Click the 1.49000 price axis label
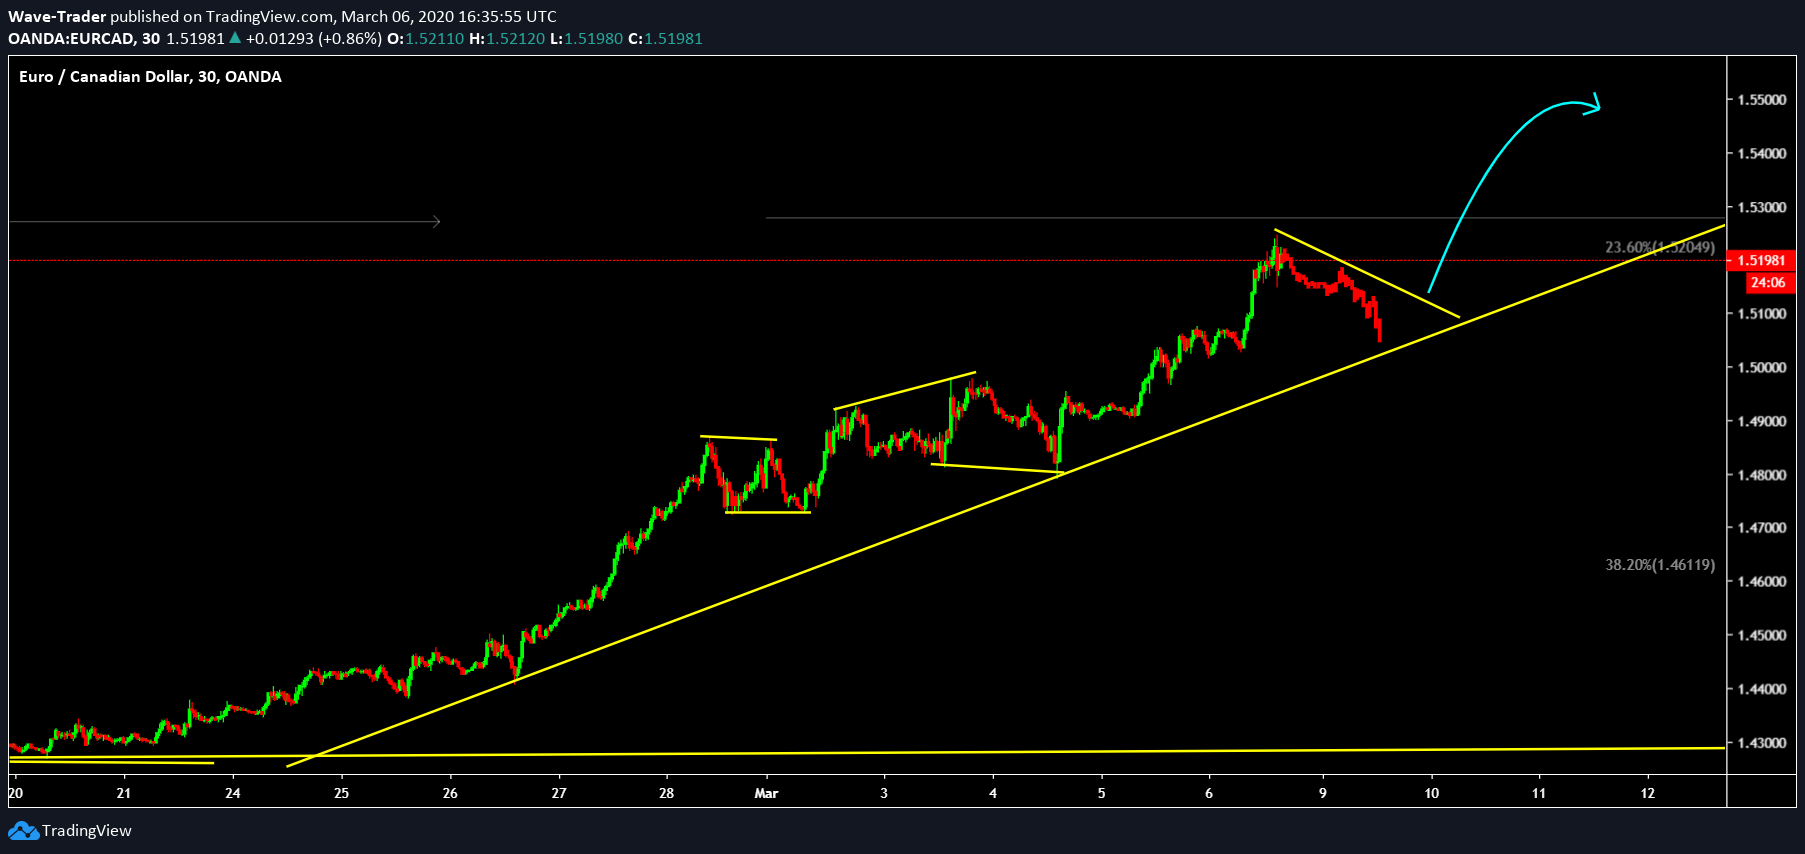 click(1762, 421)
